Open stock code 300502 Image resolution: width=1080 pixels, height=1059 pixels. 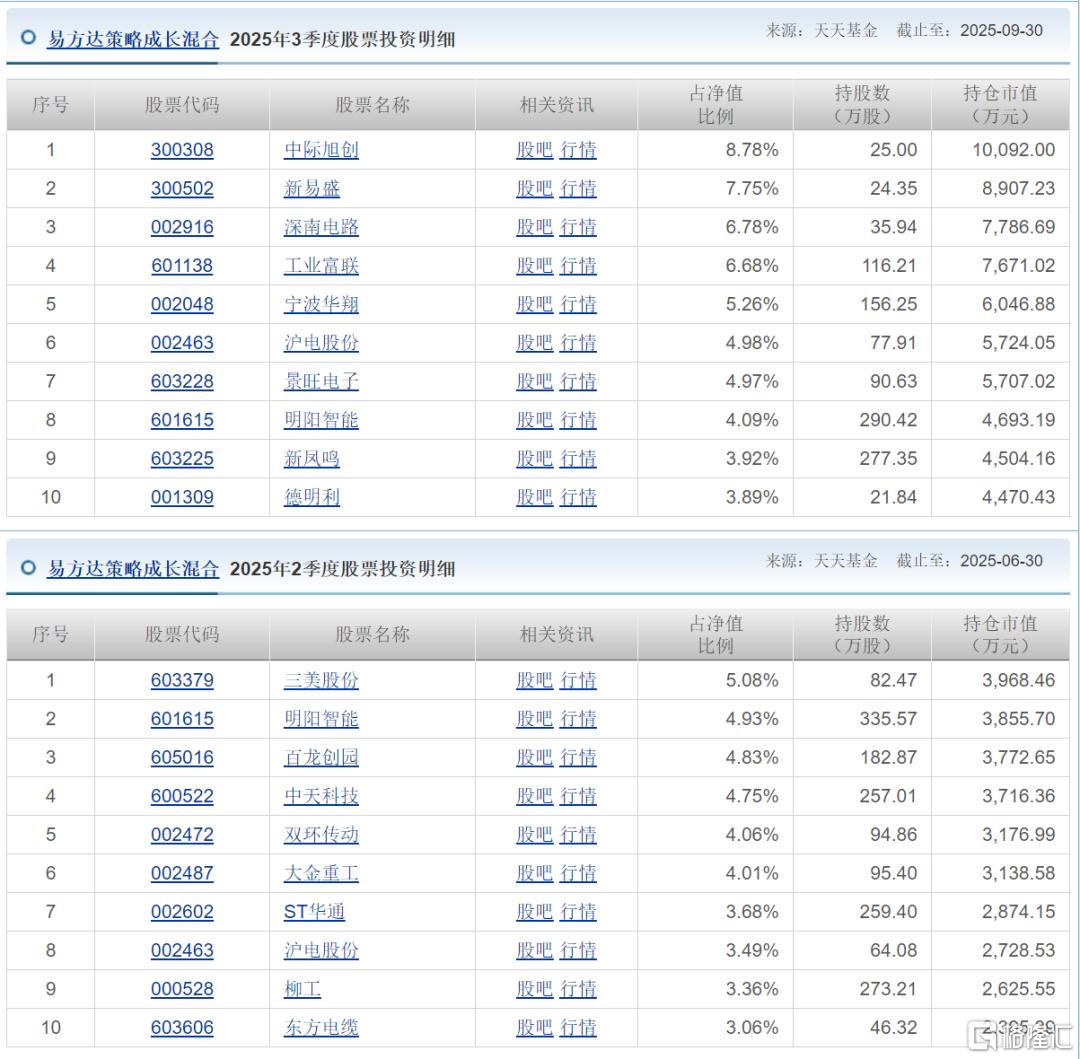182,189
